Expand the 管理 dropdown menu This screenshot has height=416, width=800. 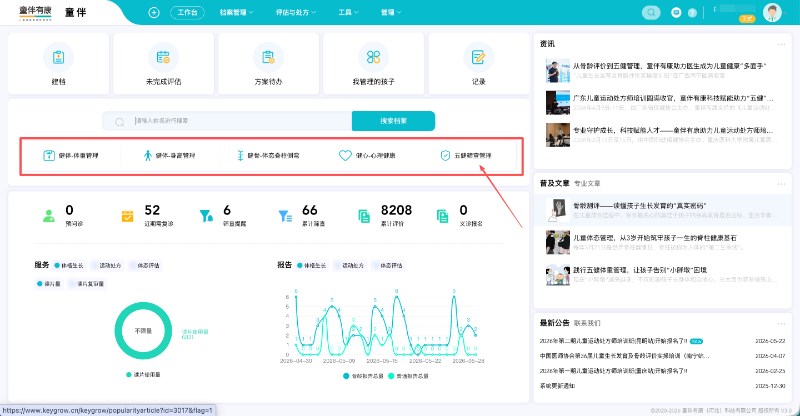point(391,13)
